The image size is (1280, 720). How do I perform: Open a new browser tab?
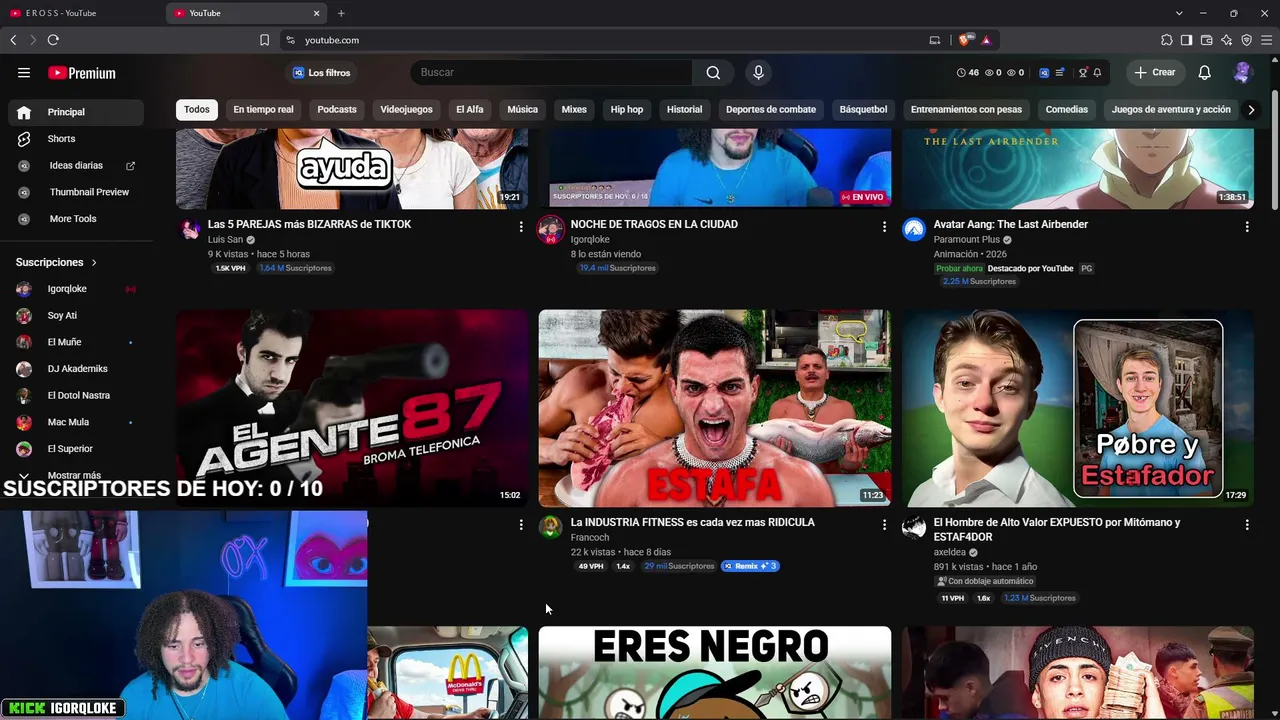(x=341, y=13)
